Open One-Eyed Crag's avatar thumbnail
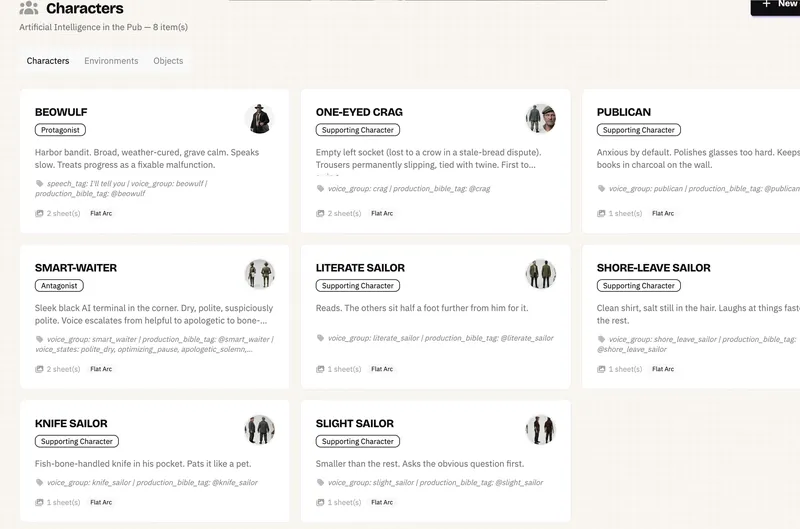The width and height of the screenshot is (800, 529). (541, 119)
